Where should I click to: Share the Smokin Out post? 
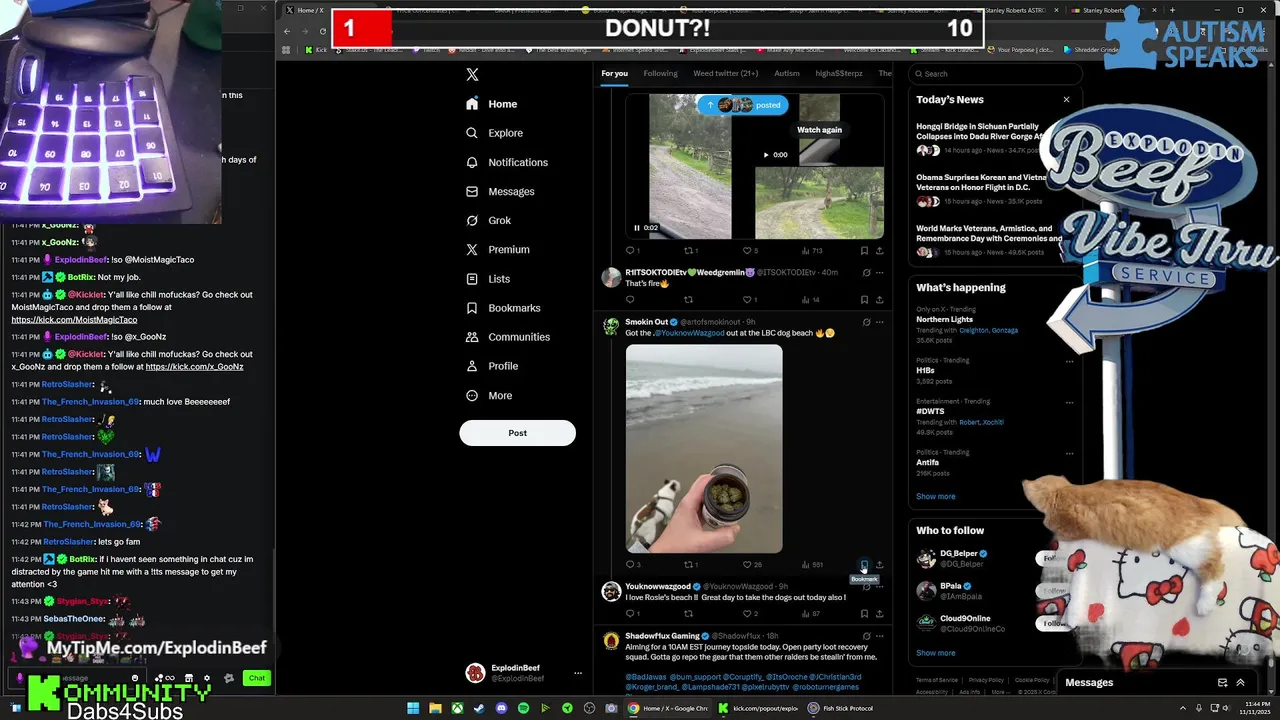pos(879,564)
